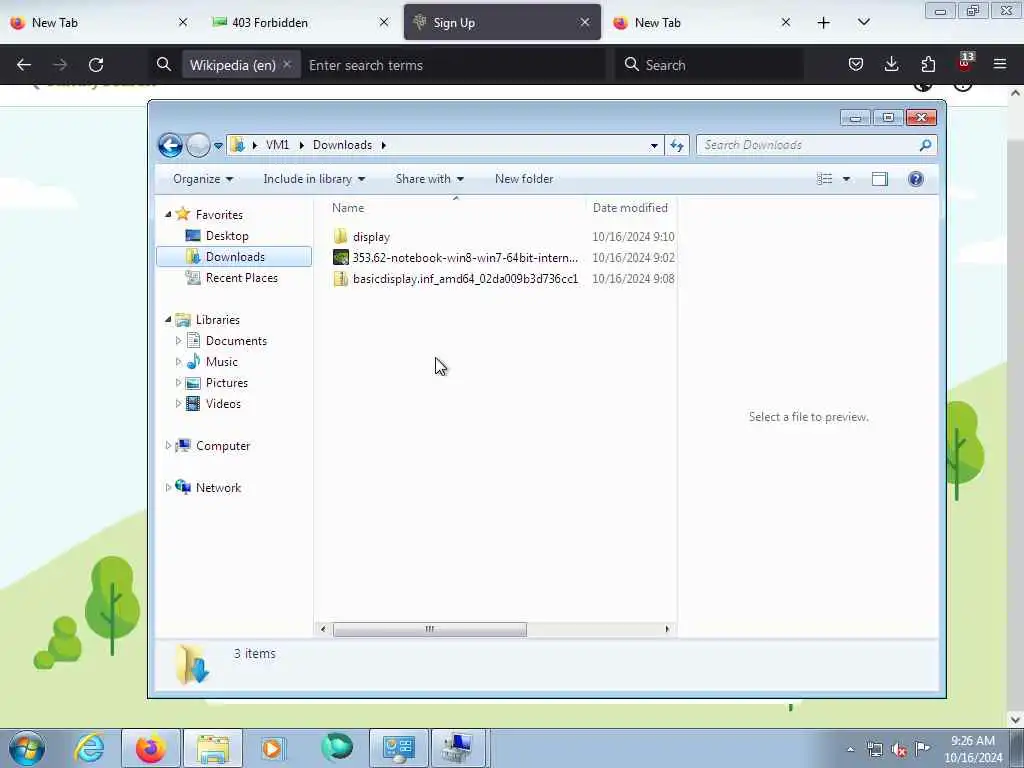Screen dimensions: 1024x768
Task: Select the Videos library icon
Action: point(193,404)
